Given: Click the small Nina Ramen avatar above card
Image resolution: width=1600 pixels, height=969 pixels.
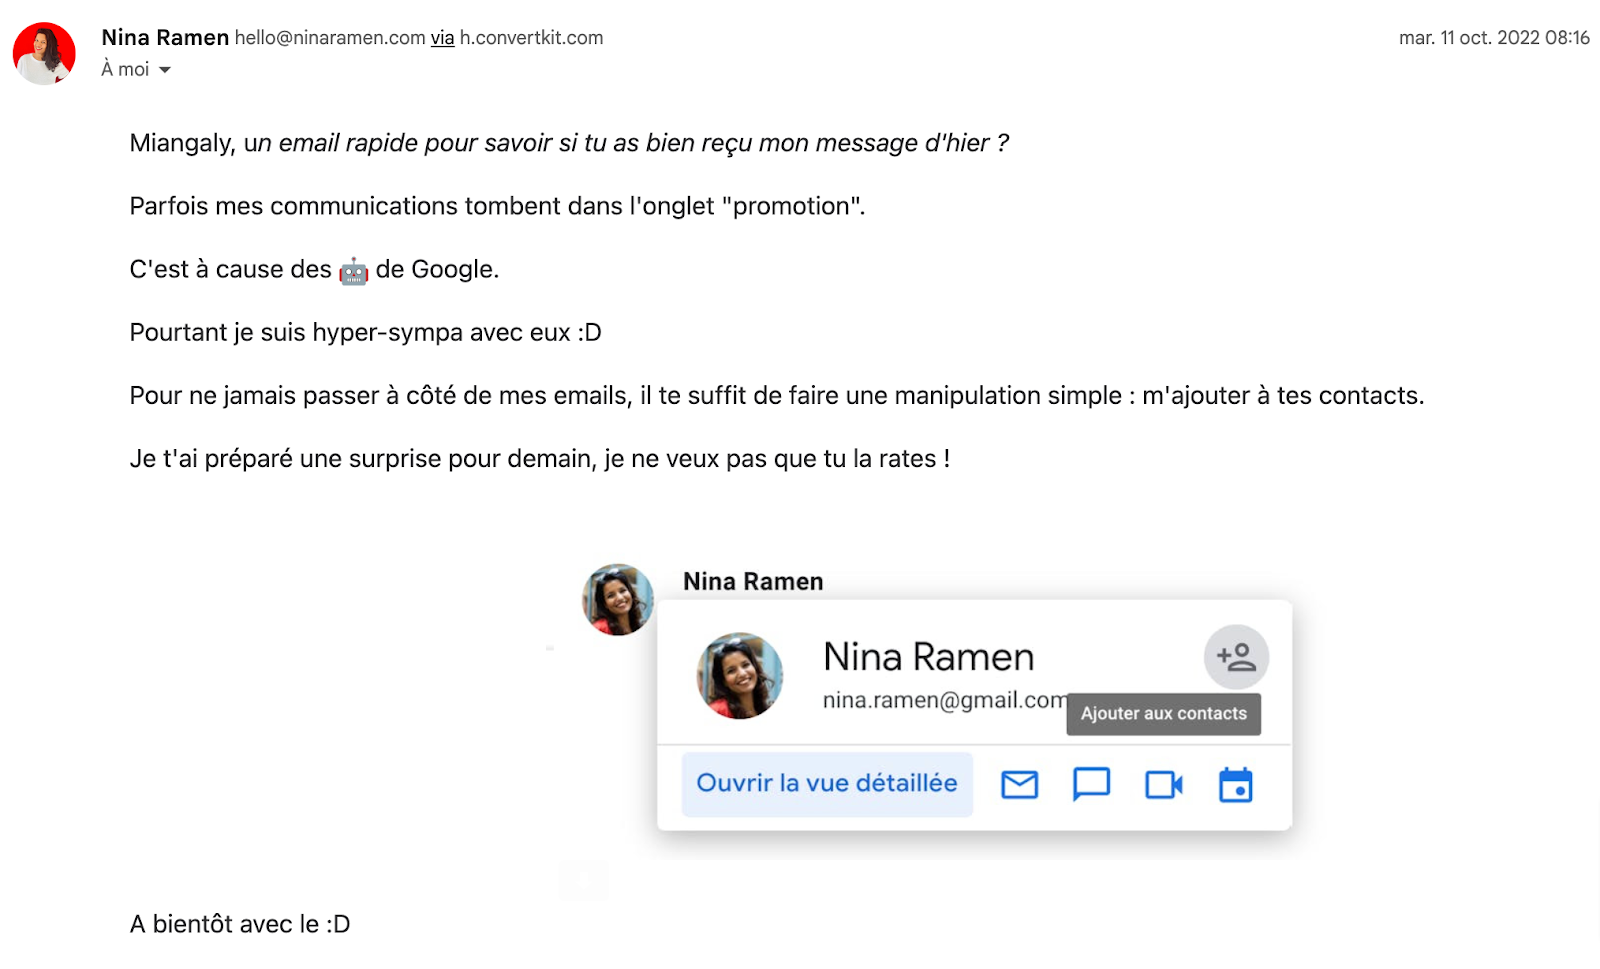Looking at the screenshot, I should coord(618,600).
